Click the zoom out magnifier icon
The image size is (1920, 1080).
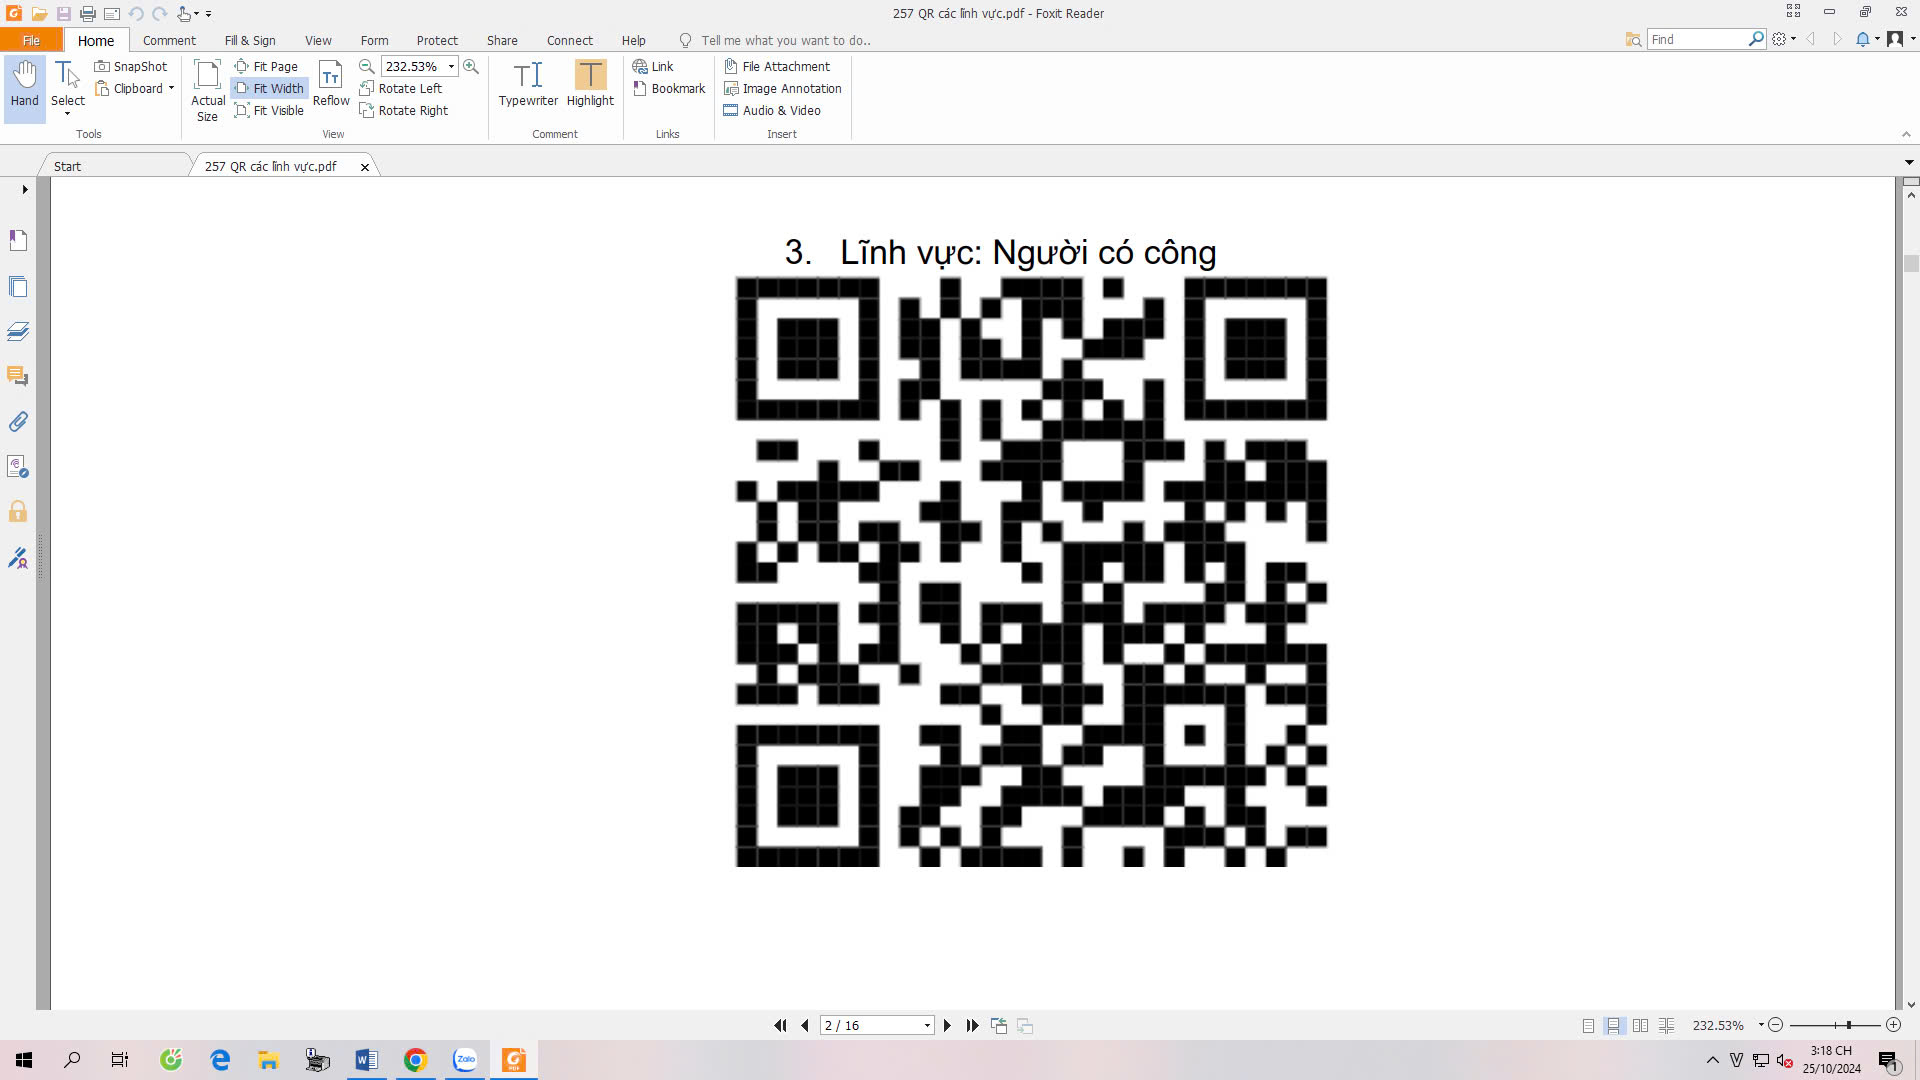pyautogui.click(x=367, y=66)
